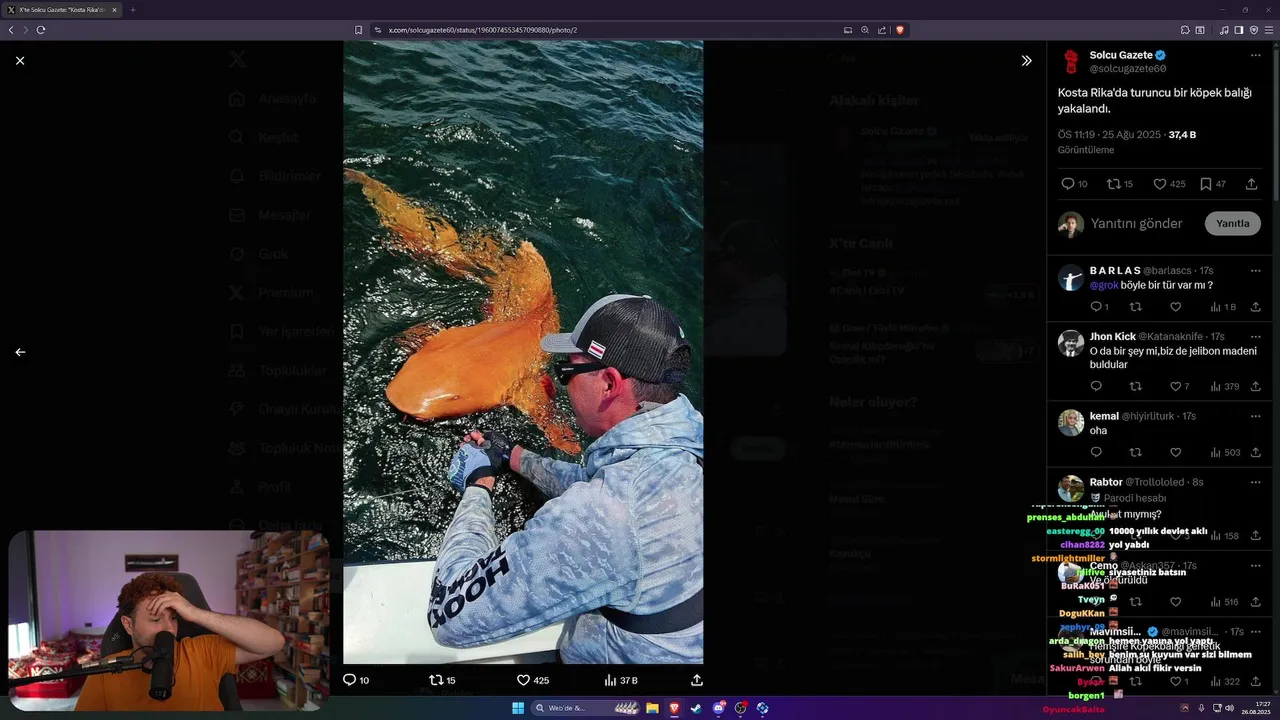Open browser extensions puzzle icon

1185,30
